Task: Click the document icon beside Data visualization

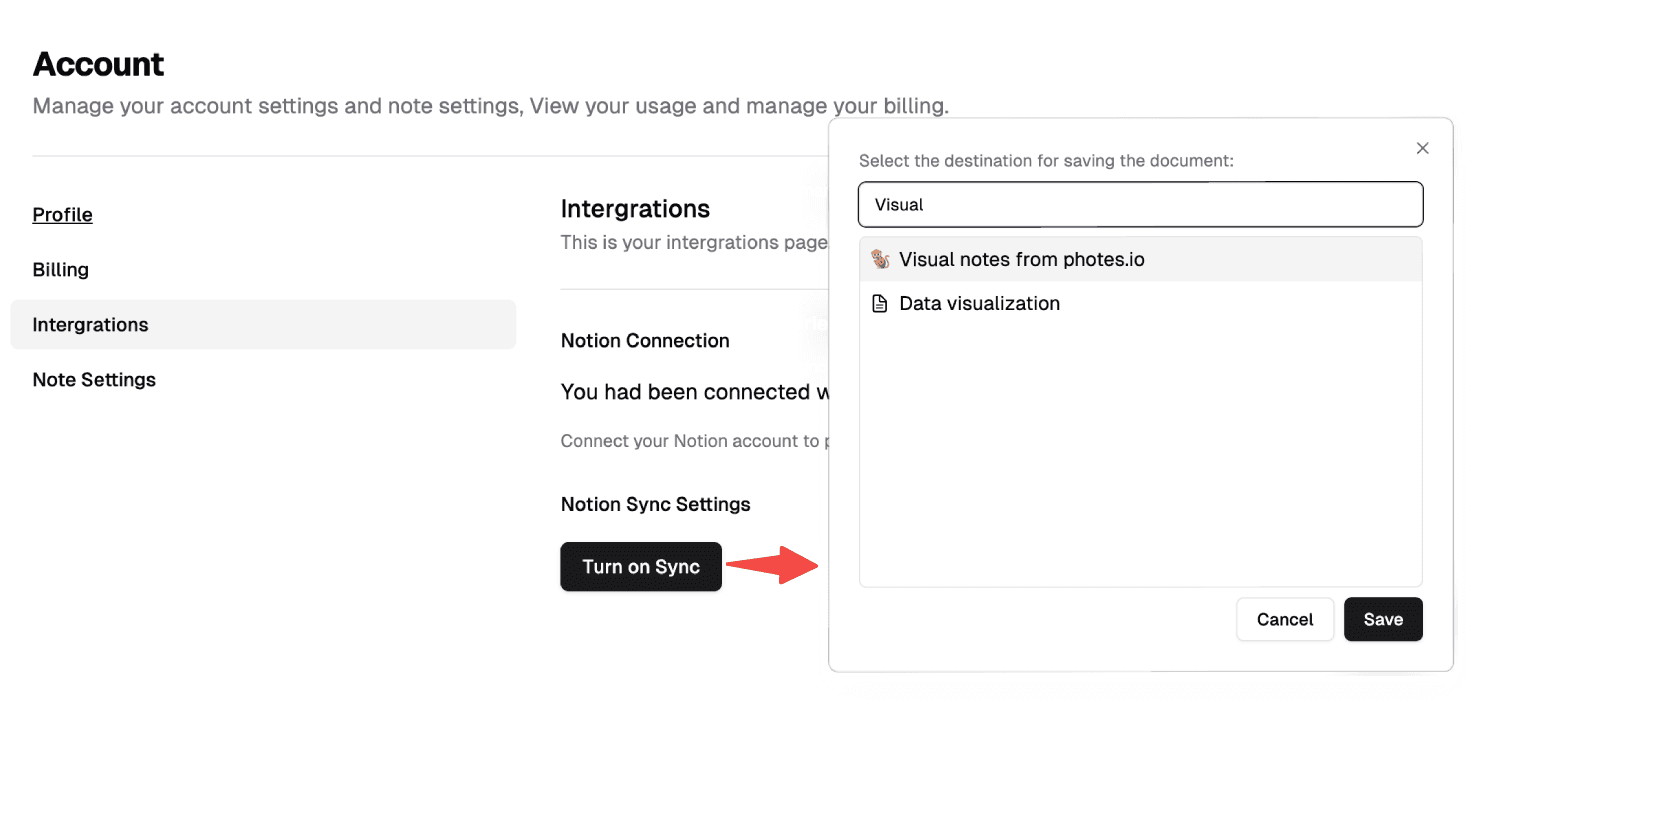Action: click(880, 303)
